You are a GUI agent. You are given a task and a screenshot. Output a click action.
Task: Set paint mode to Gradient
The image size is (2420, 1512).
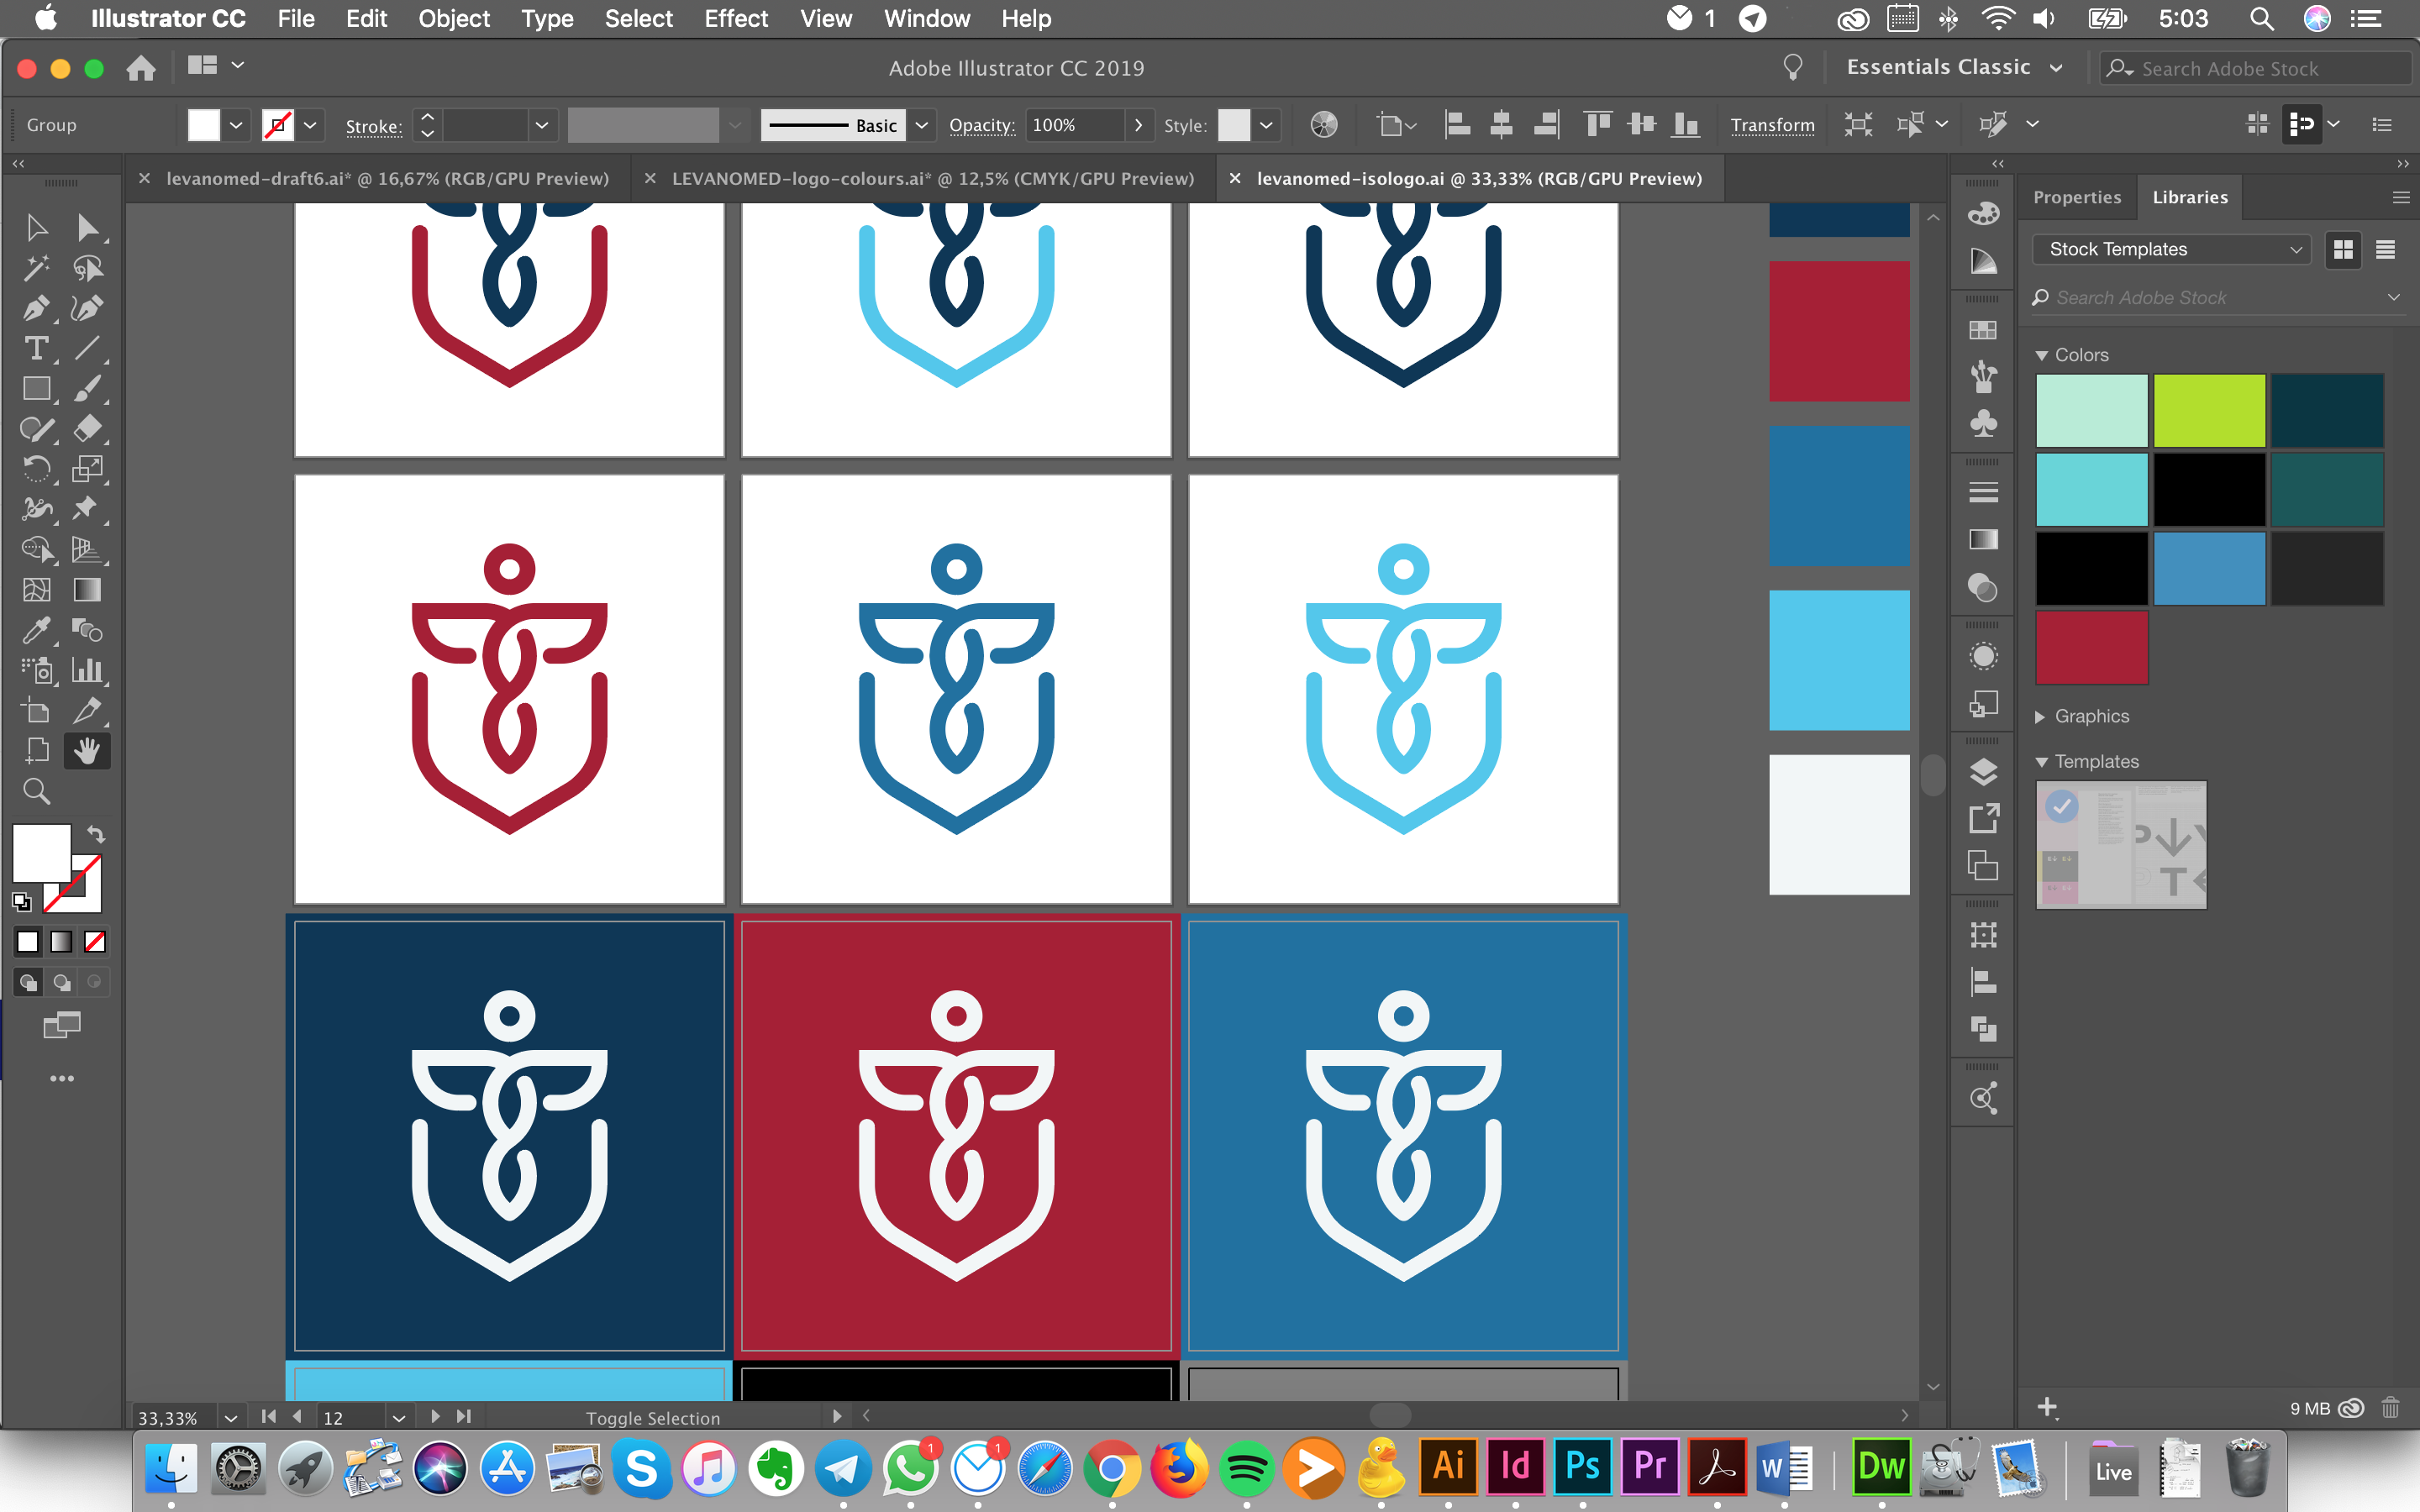(61, 942)
